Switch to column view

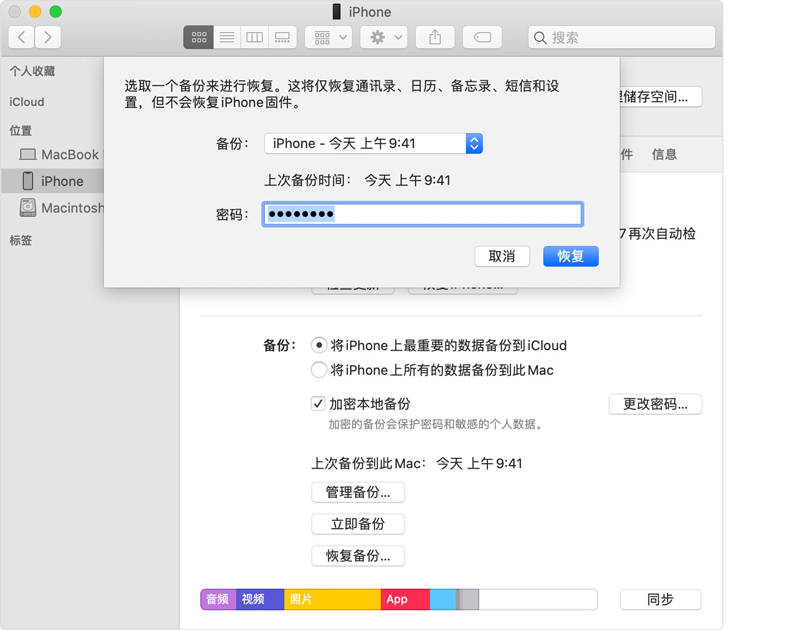(x=255, y=37)
